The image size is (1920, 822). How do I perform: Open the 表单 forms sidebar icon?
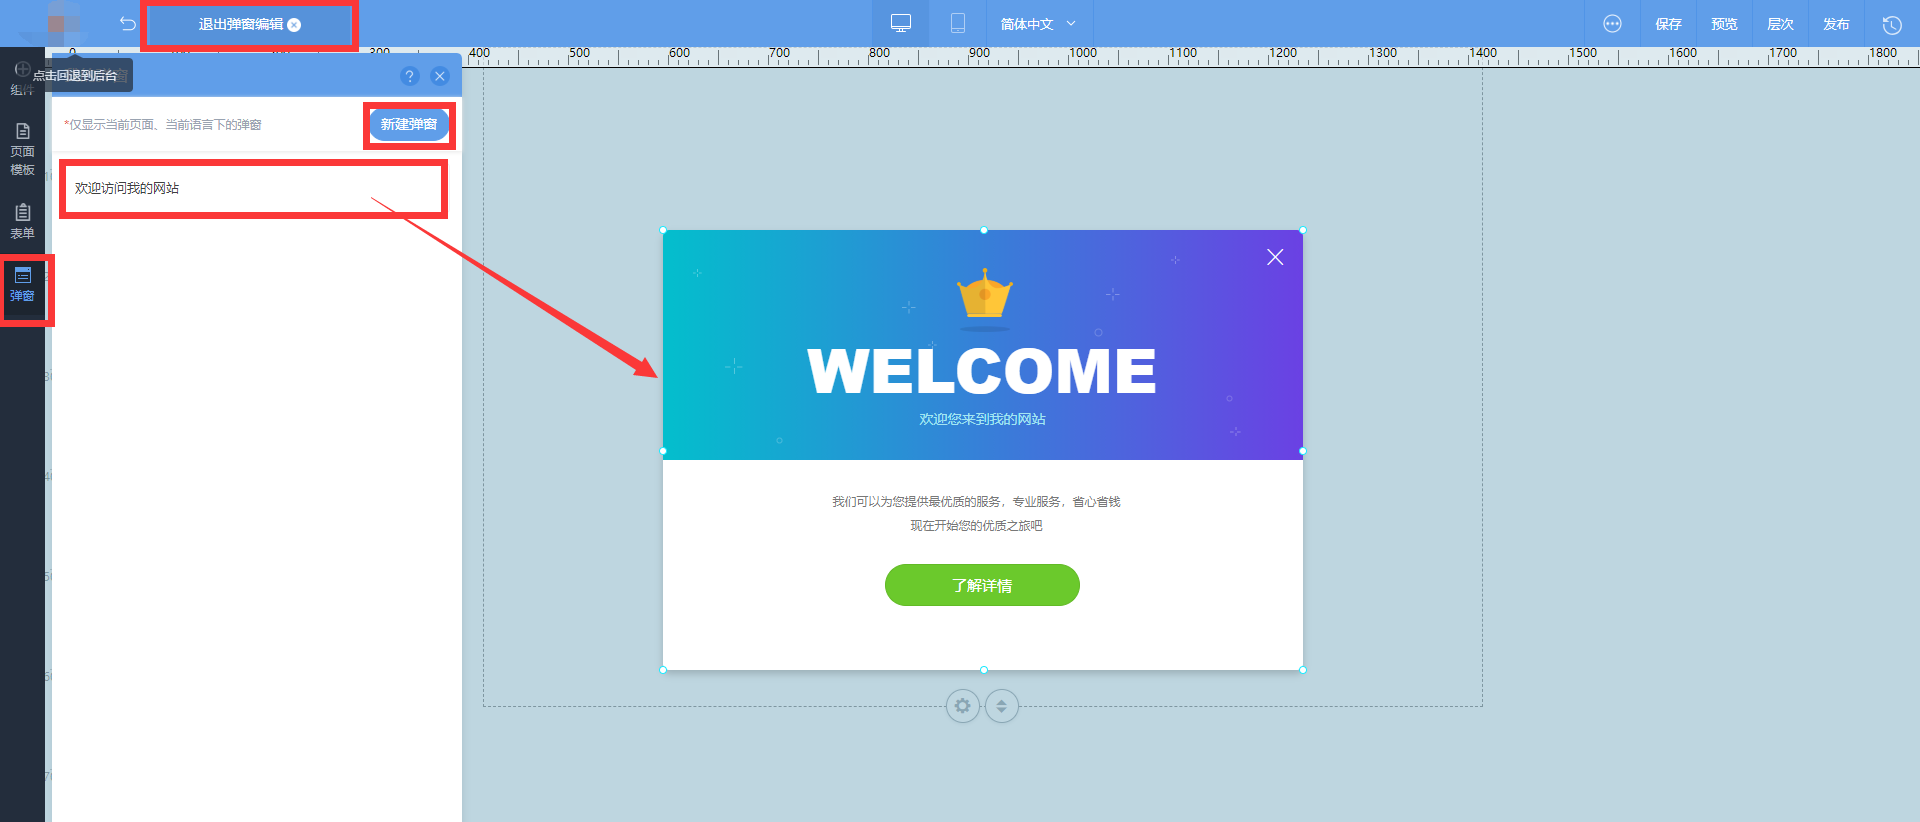point(23,221)
